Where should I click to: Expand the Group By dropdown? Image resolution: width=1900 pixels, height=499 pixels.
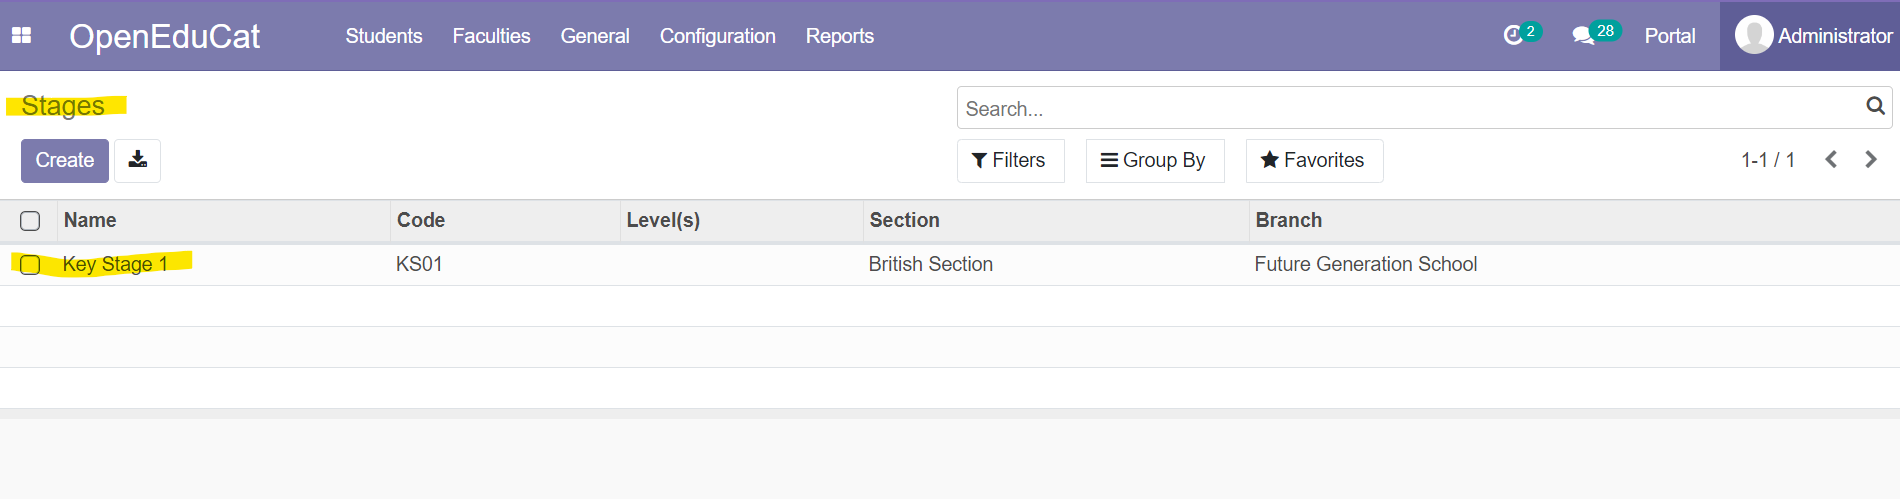(1155, 161)
